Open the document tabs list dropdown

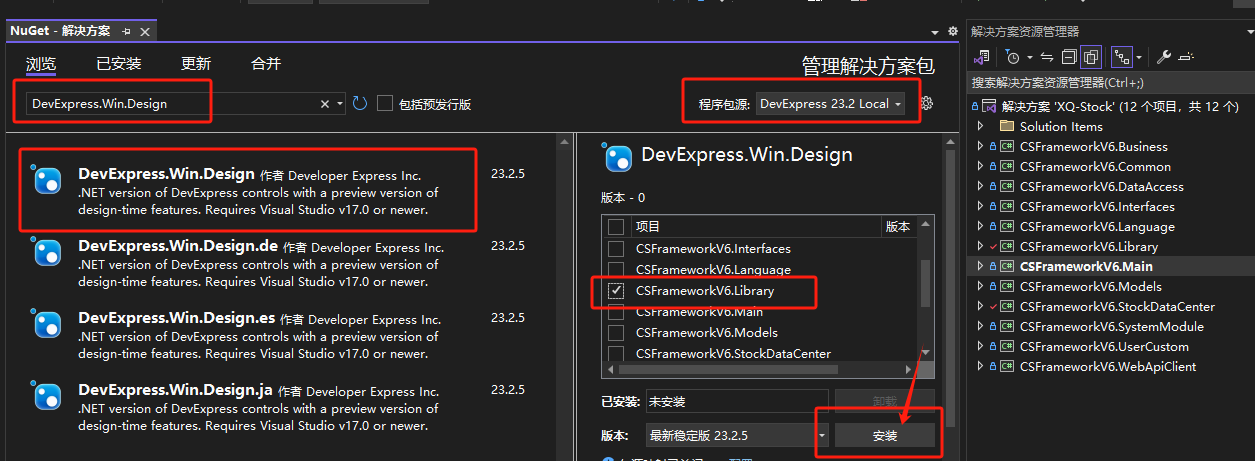[x=935, y=32]
